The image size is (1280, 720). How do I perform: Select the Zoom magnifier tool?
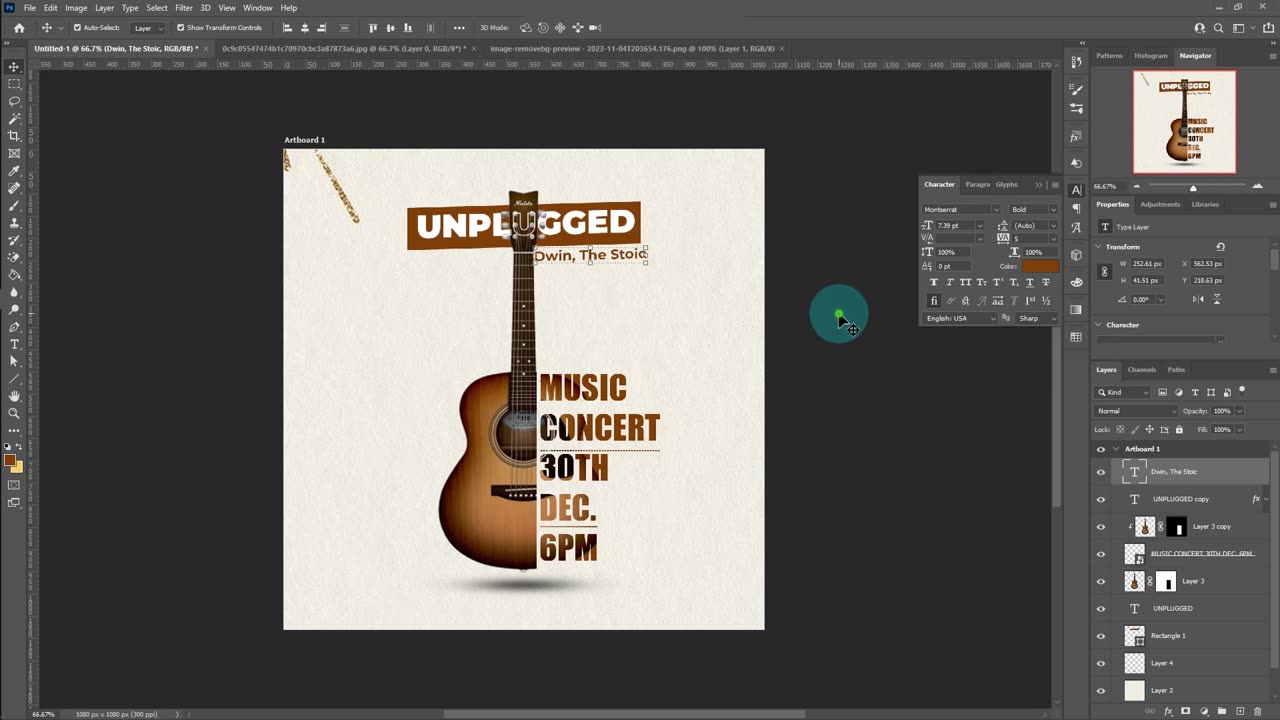coord(14,413)
